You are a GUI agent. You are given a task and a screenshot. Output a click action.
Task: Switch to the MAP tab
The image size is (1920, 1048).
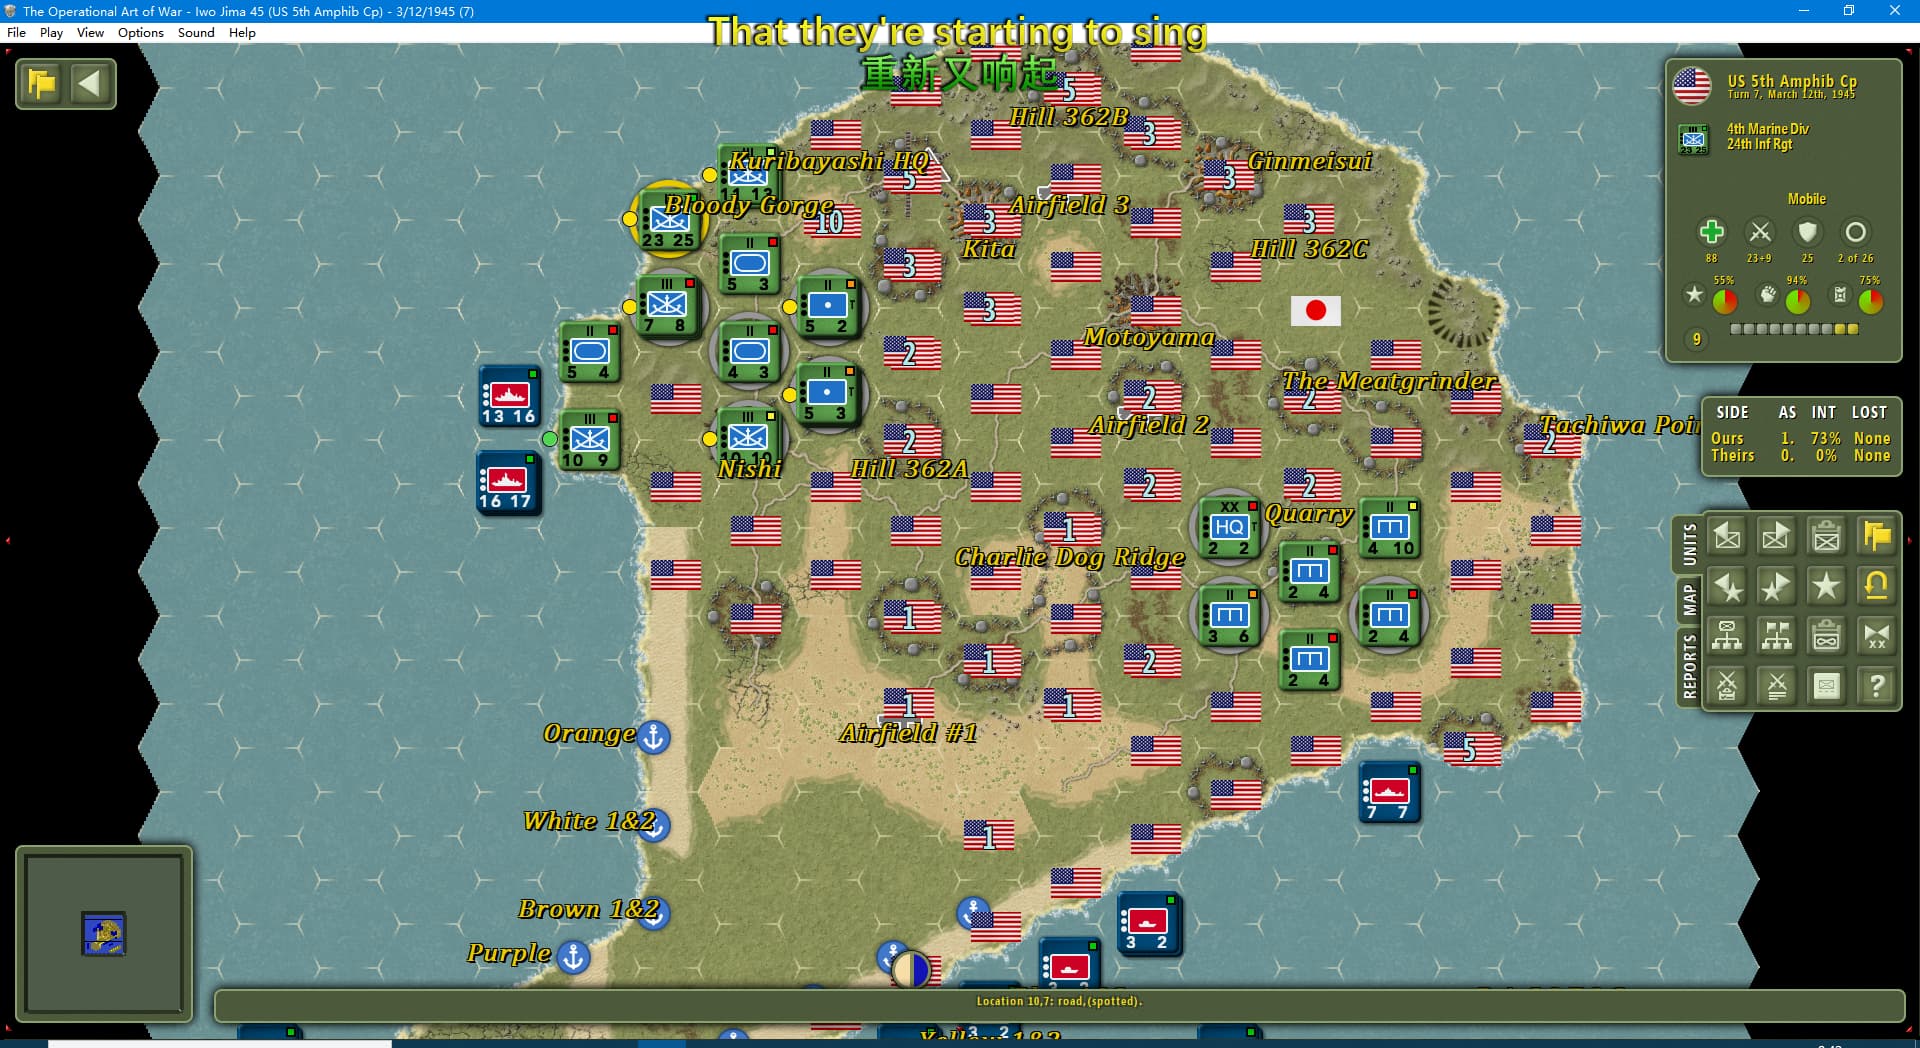click(x=1689, y=600)
